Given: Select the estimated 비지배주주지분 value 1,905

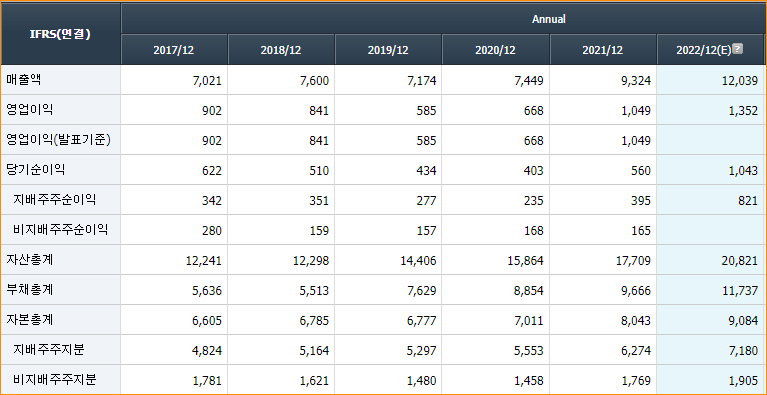Looking at the screenshot, I should (x=744, y=381).
